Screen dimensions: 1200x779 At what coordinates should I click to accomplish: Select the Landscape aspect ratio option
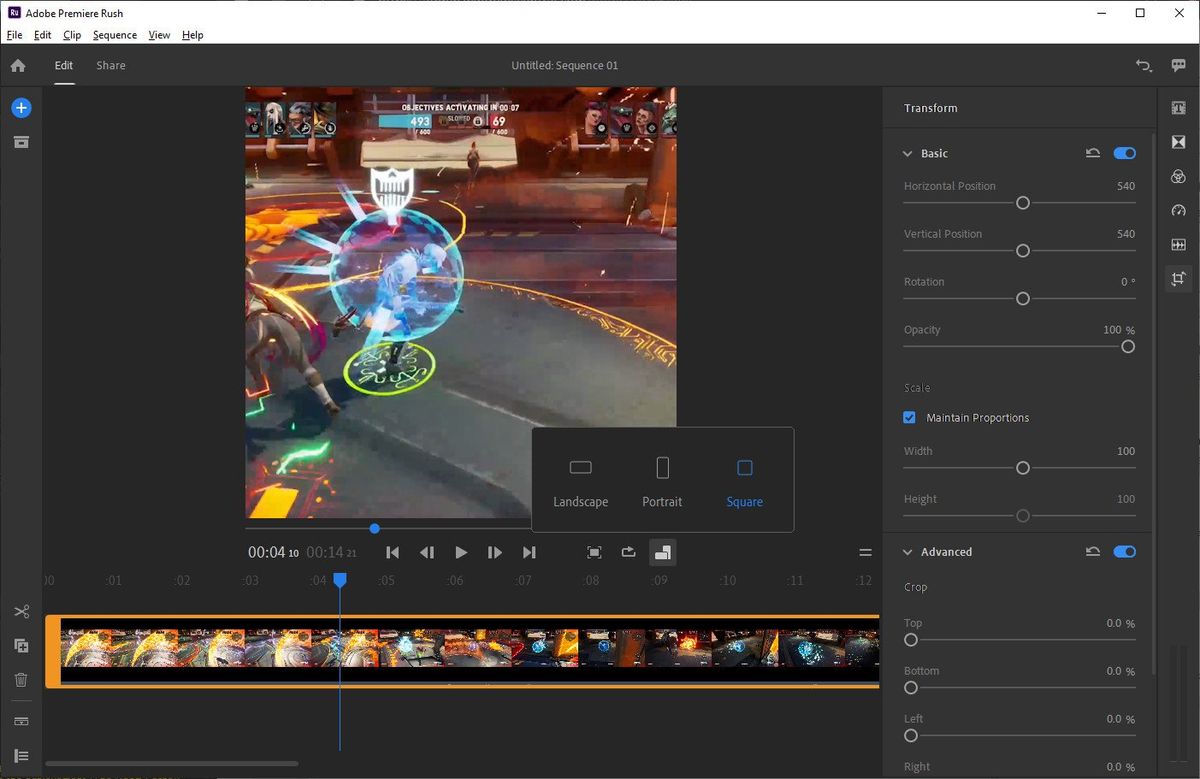[580, 480]
